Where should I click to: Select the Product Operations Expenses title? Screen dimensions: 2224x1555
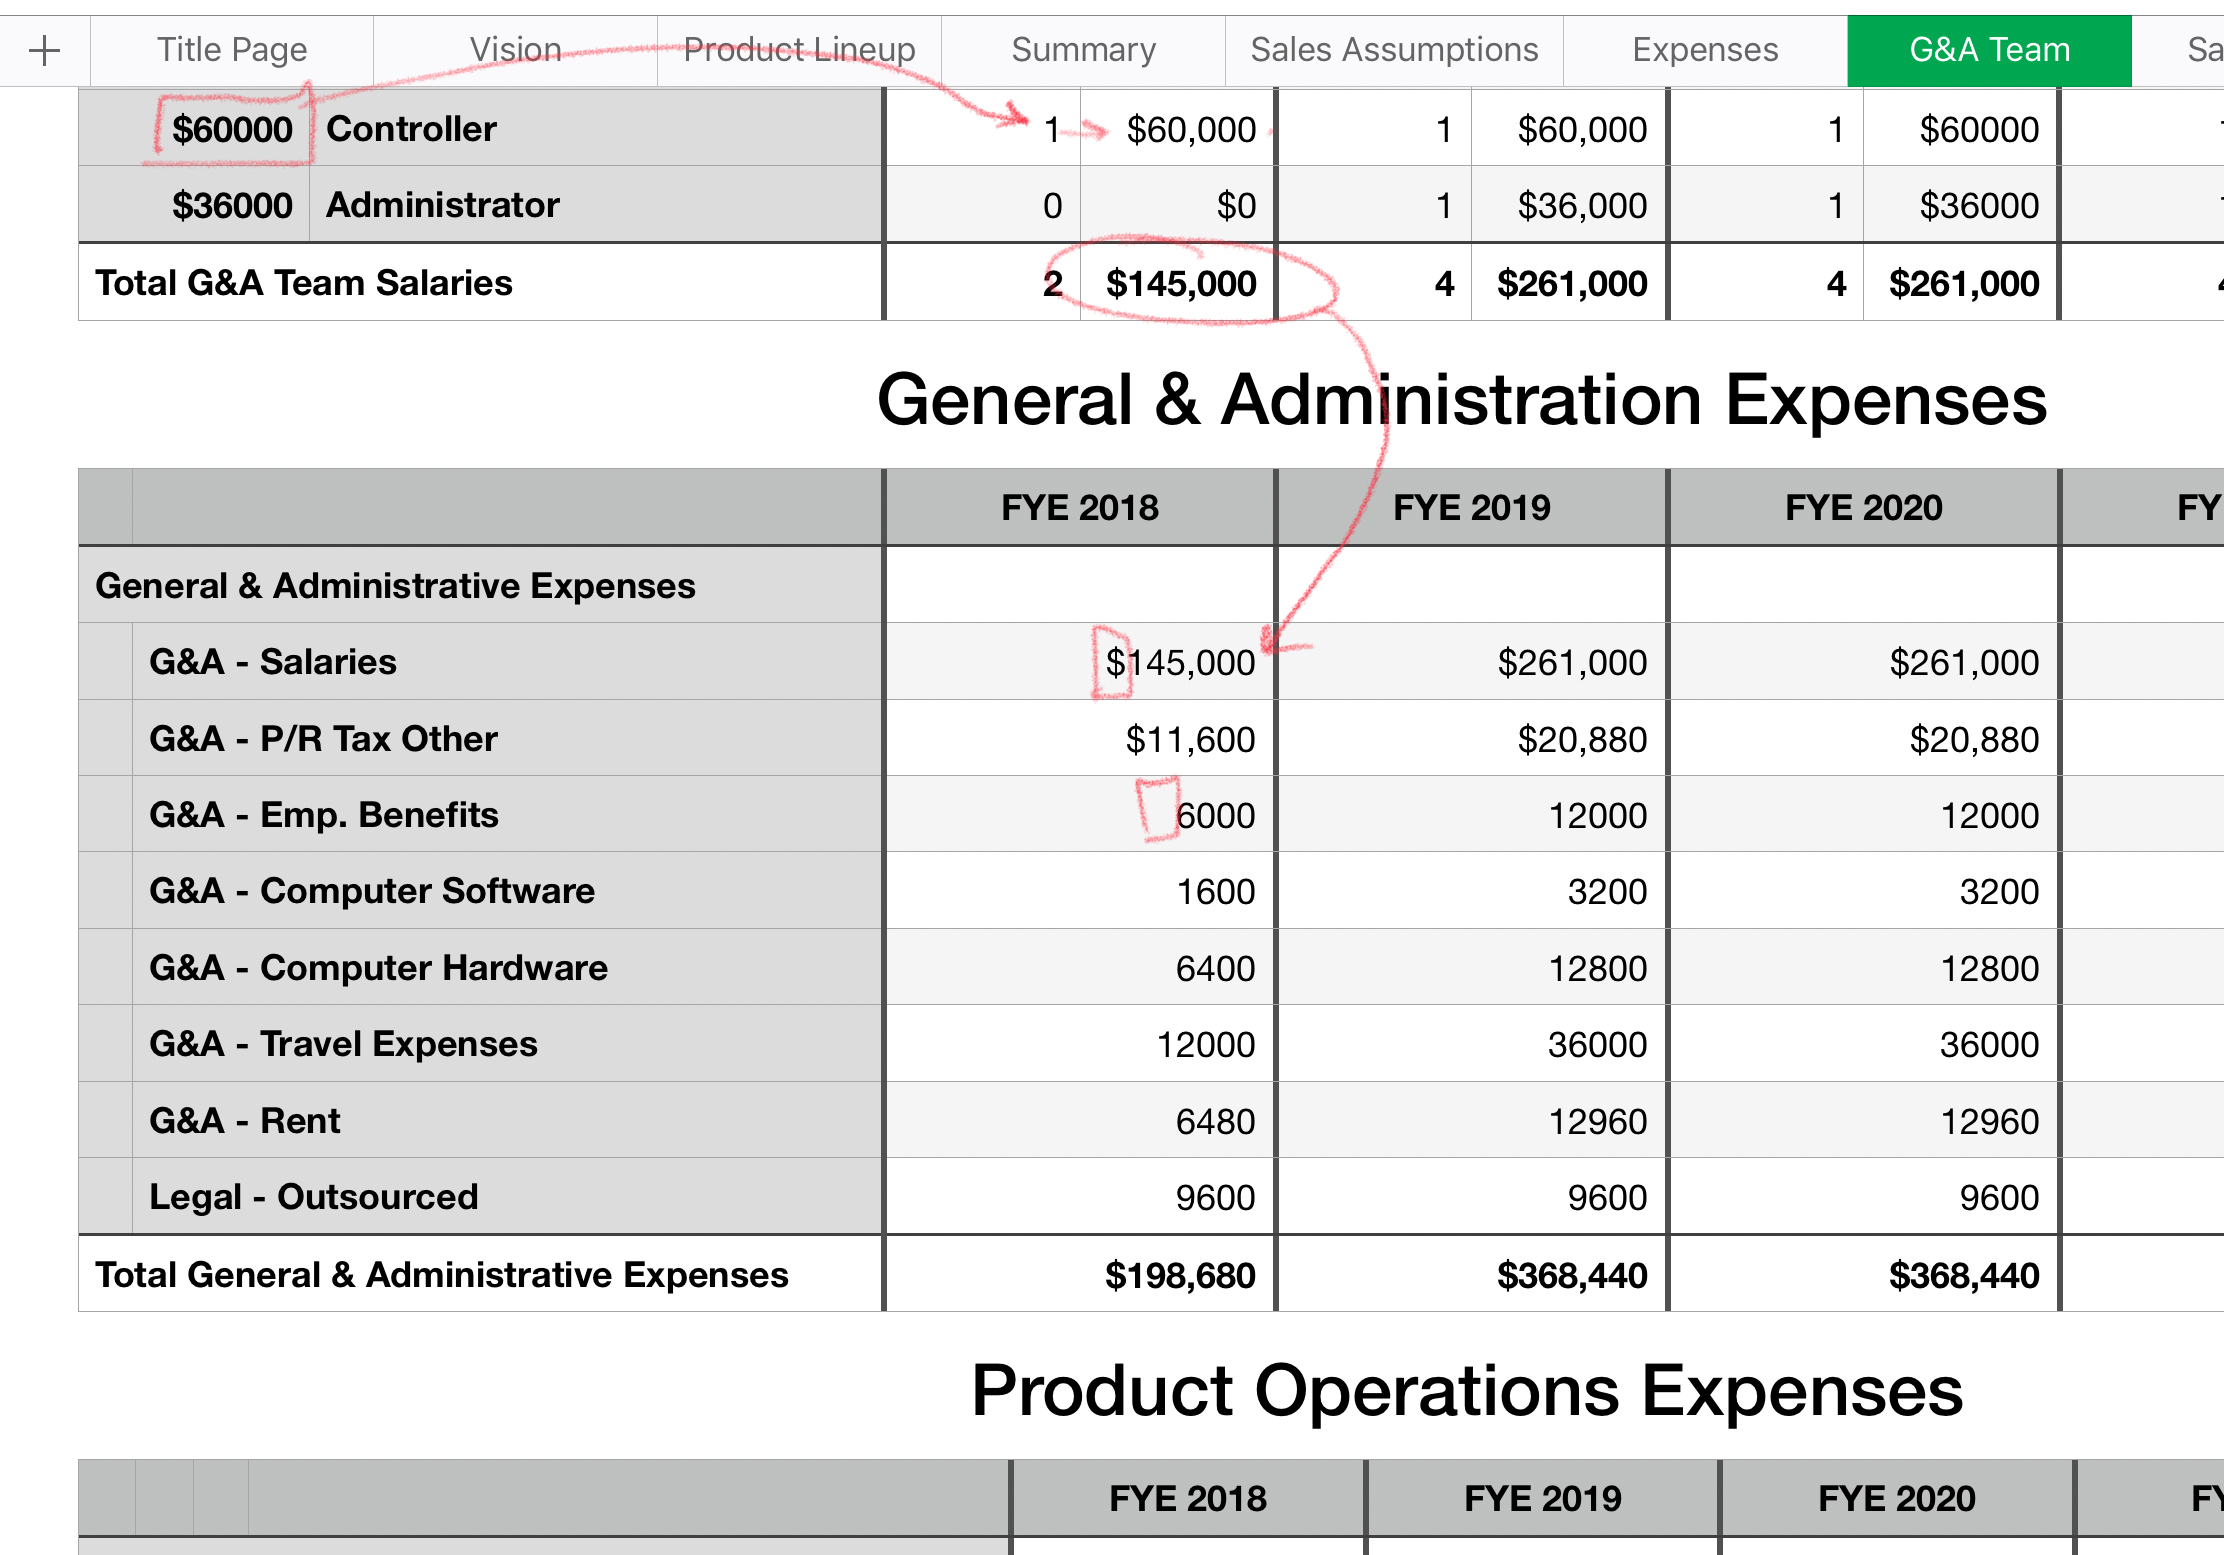click(1466, 1391)
